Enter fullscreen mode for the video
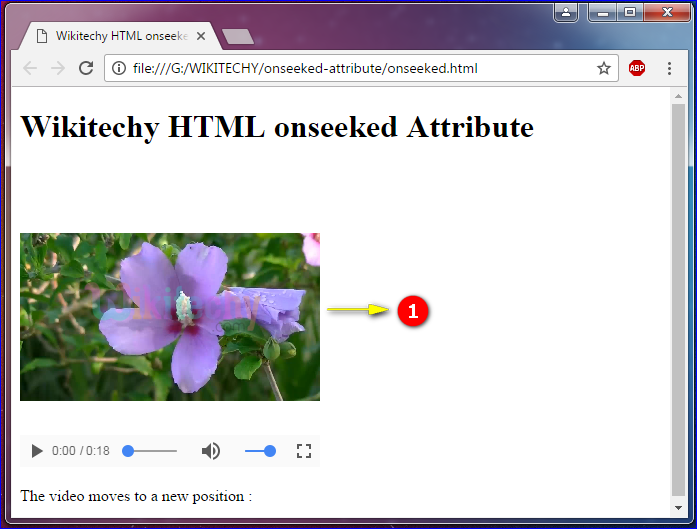This screenshot has width=697, height=529. 304,451
